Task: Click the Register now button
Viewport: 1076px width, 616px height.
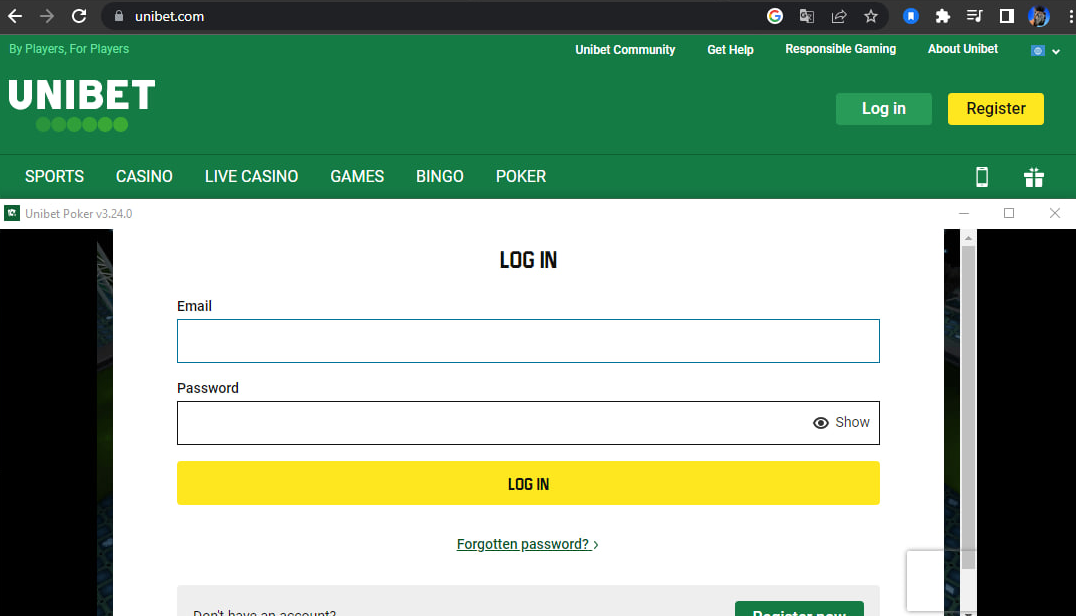Action: [799, 609]
